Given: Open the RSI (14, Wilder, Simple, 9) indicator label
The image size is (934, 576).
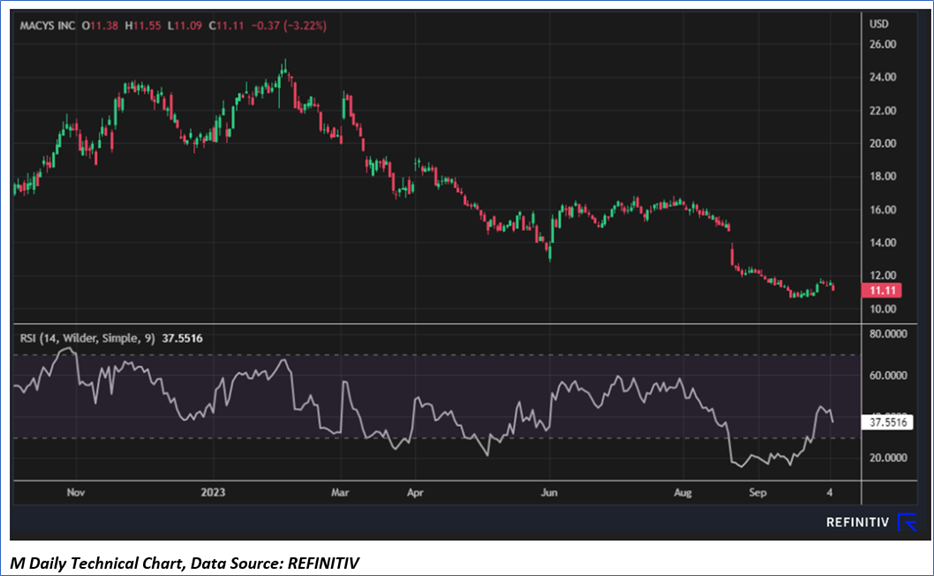Looking at the screenshot, I should [88, 338].
